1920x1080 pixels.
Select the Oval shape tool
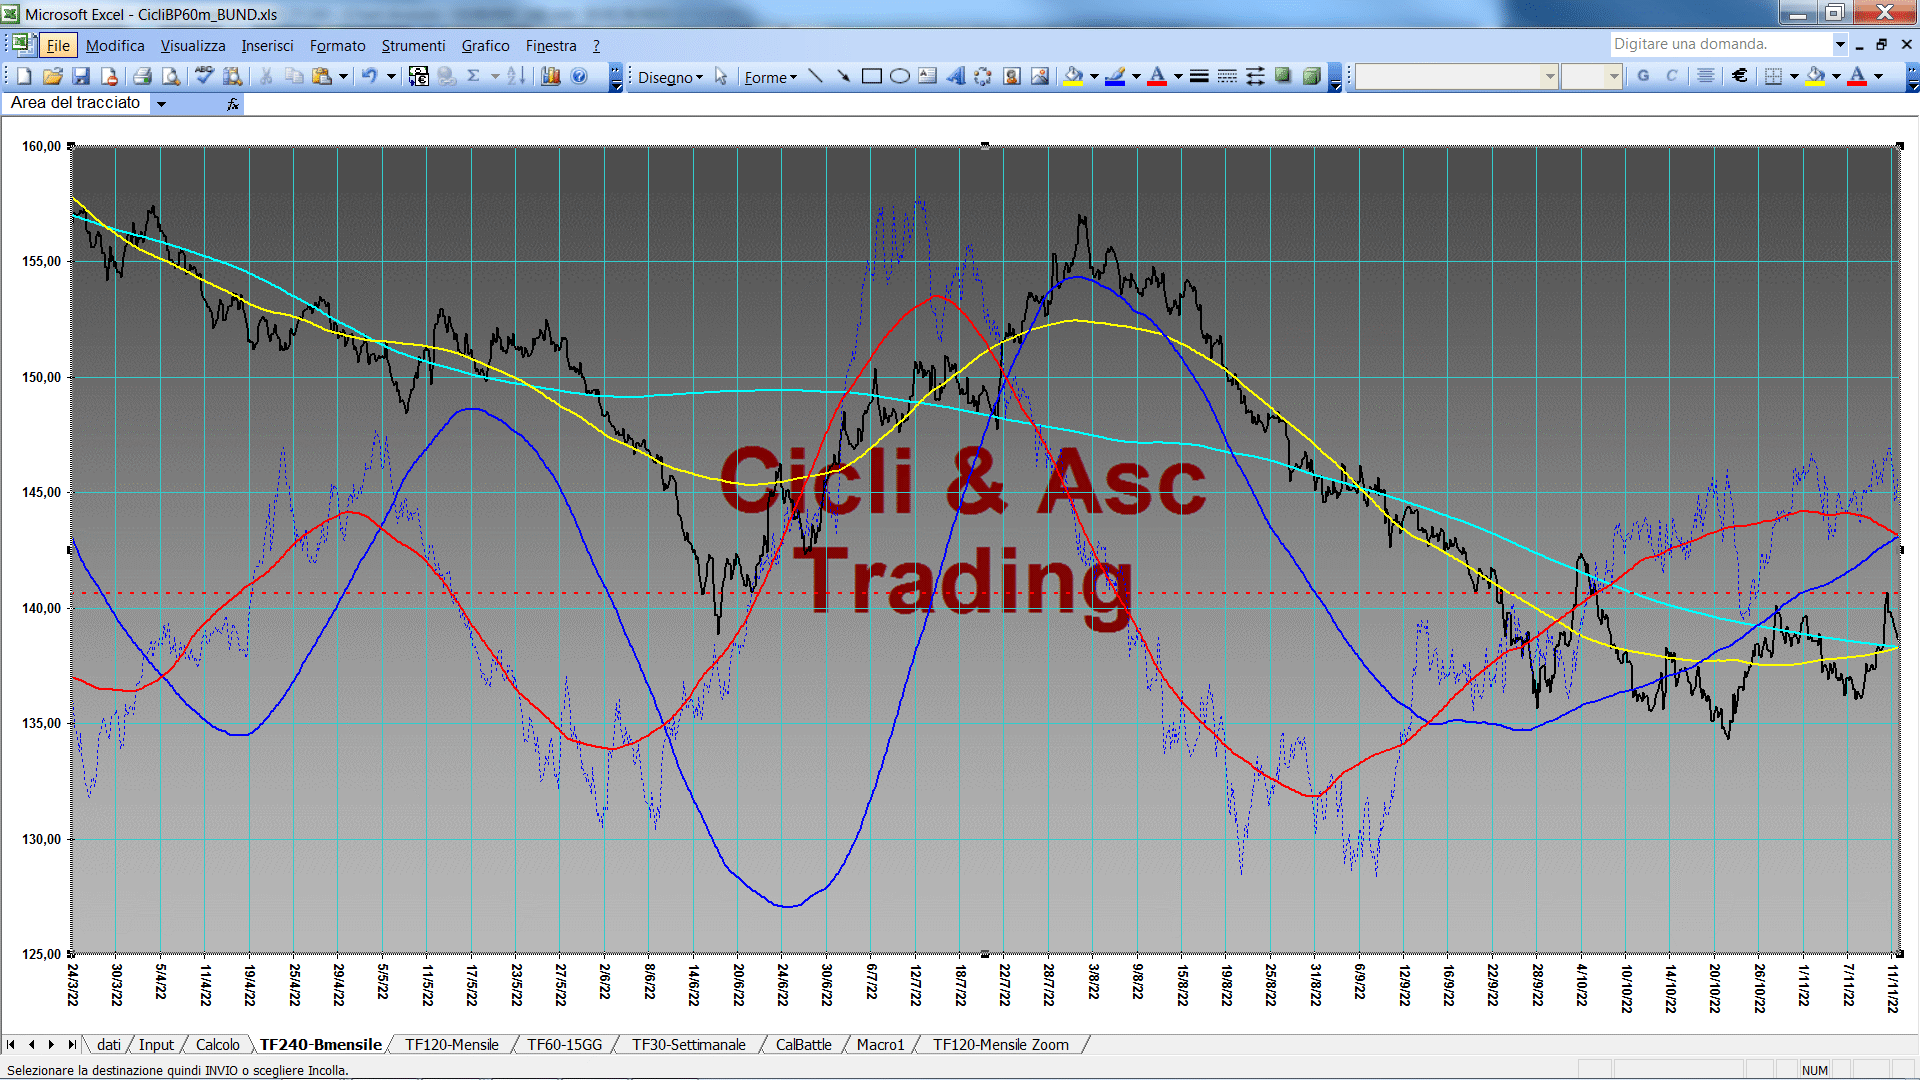coord(900,76)
